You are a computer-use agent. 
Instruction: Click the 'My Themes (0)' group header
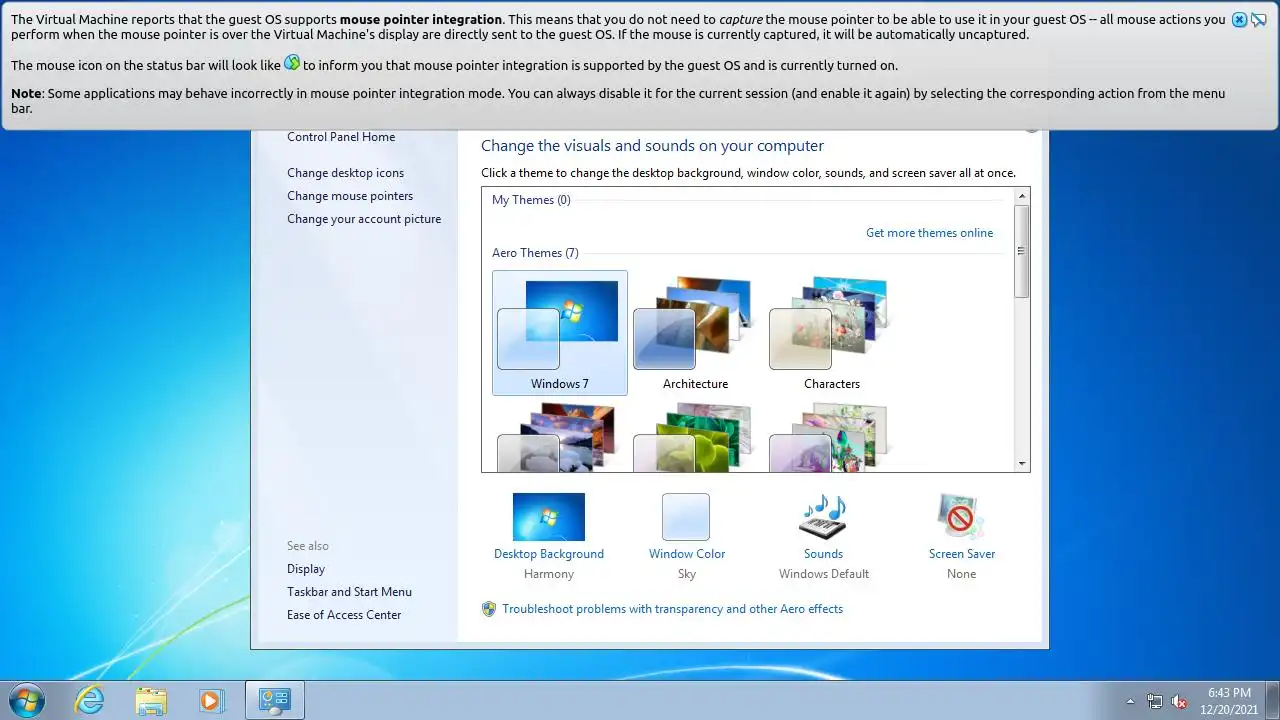pyautogui.click(x=531, y=200)
